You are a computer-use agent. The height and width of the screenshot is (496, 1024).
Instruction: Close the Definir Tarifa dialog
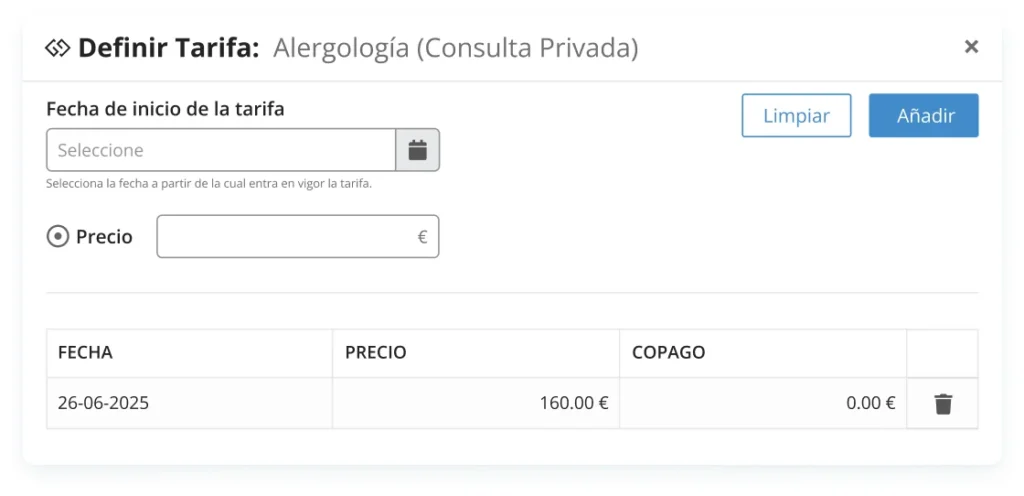pyautogui.click(x=971, y=46)
